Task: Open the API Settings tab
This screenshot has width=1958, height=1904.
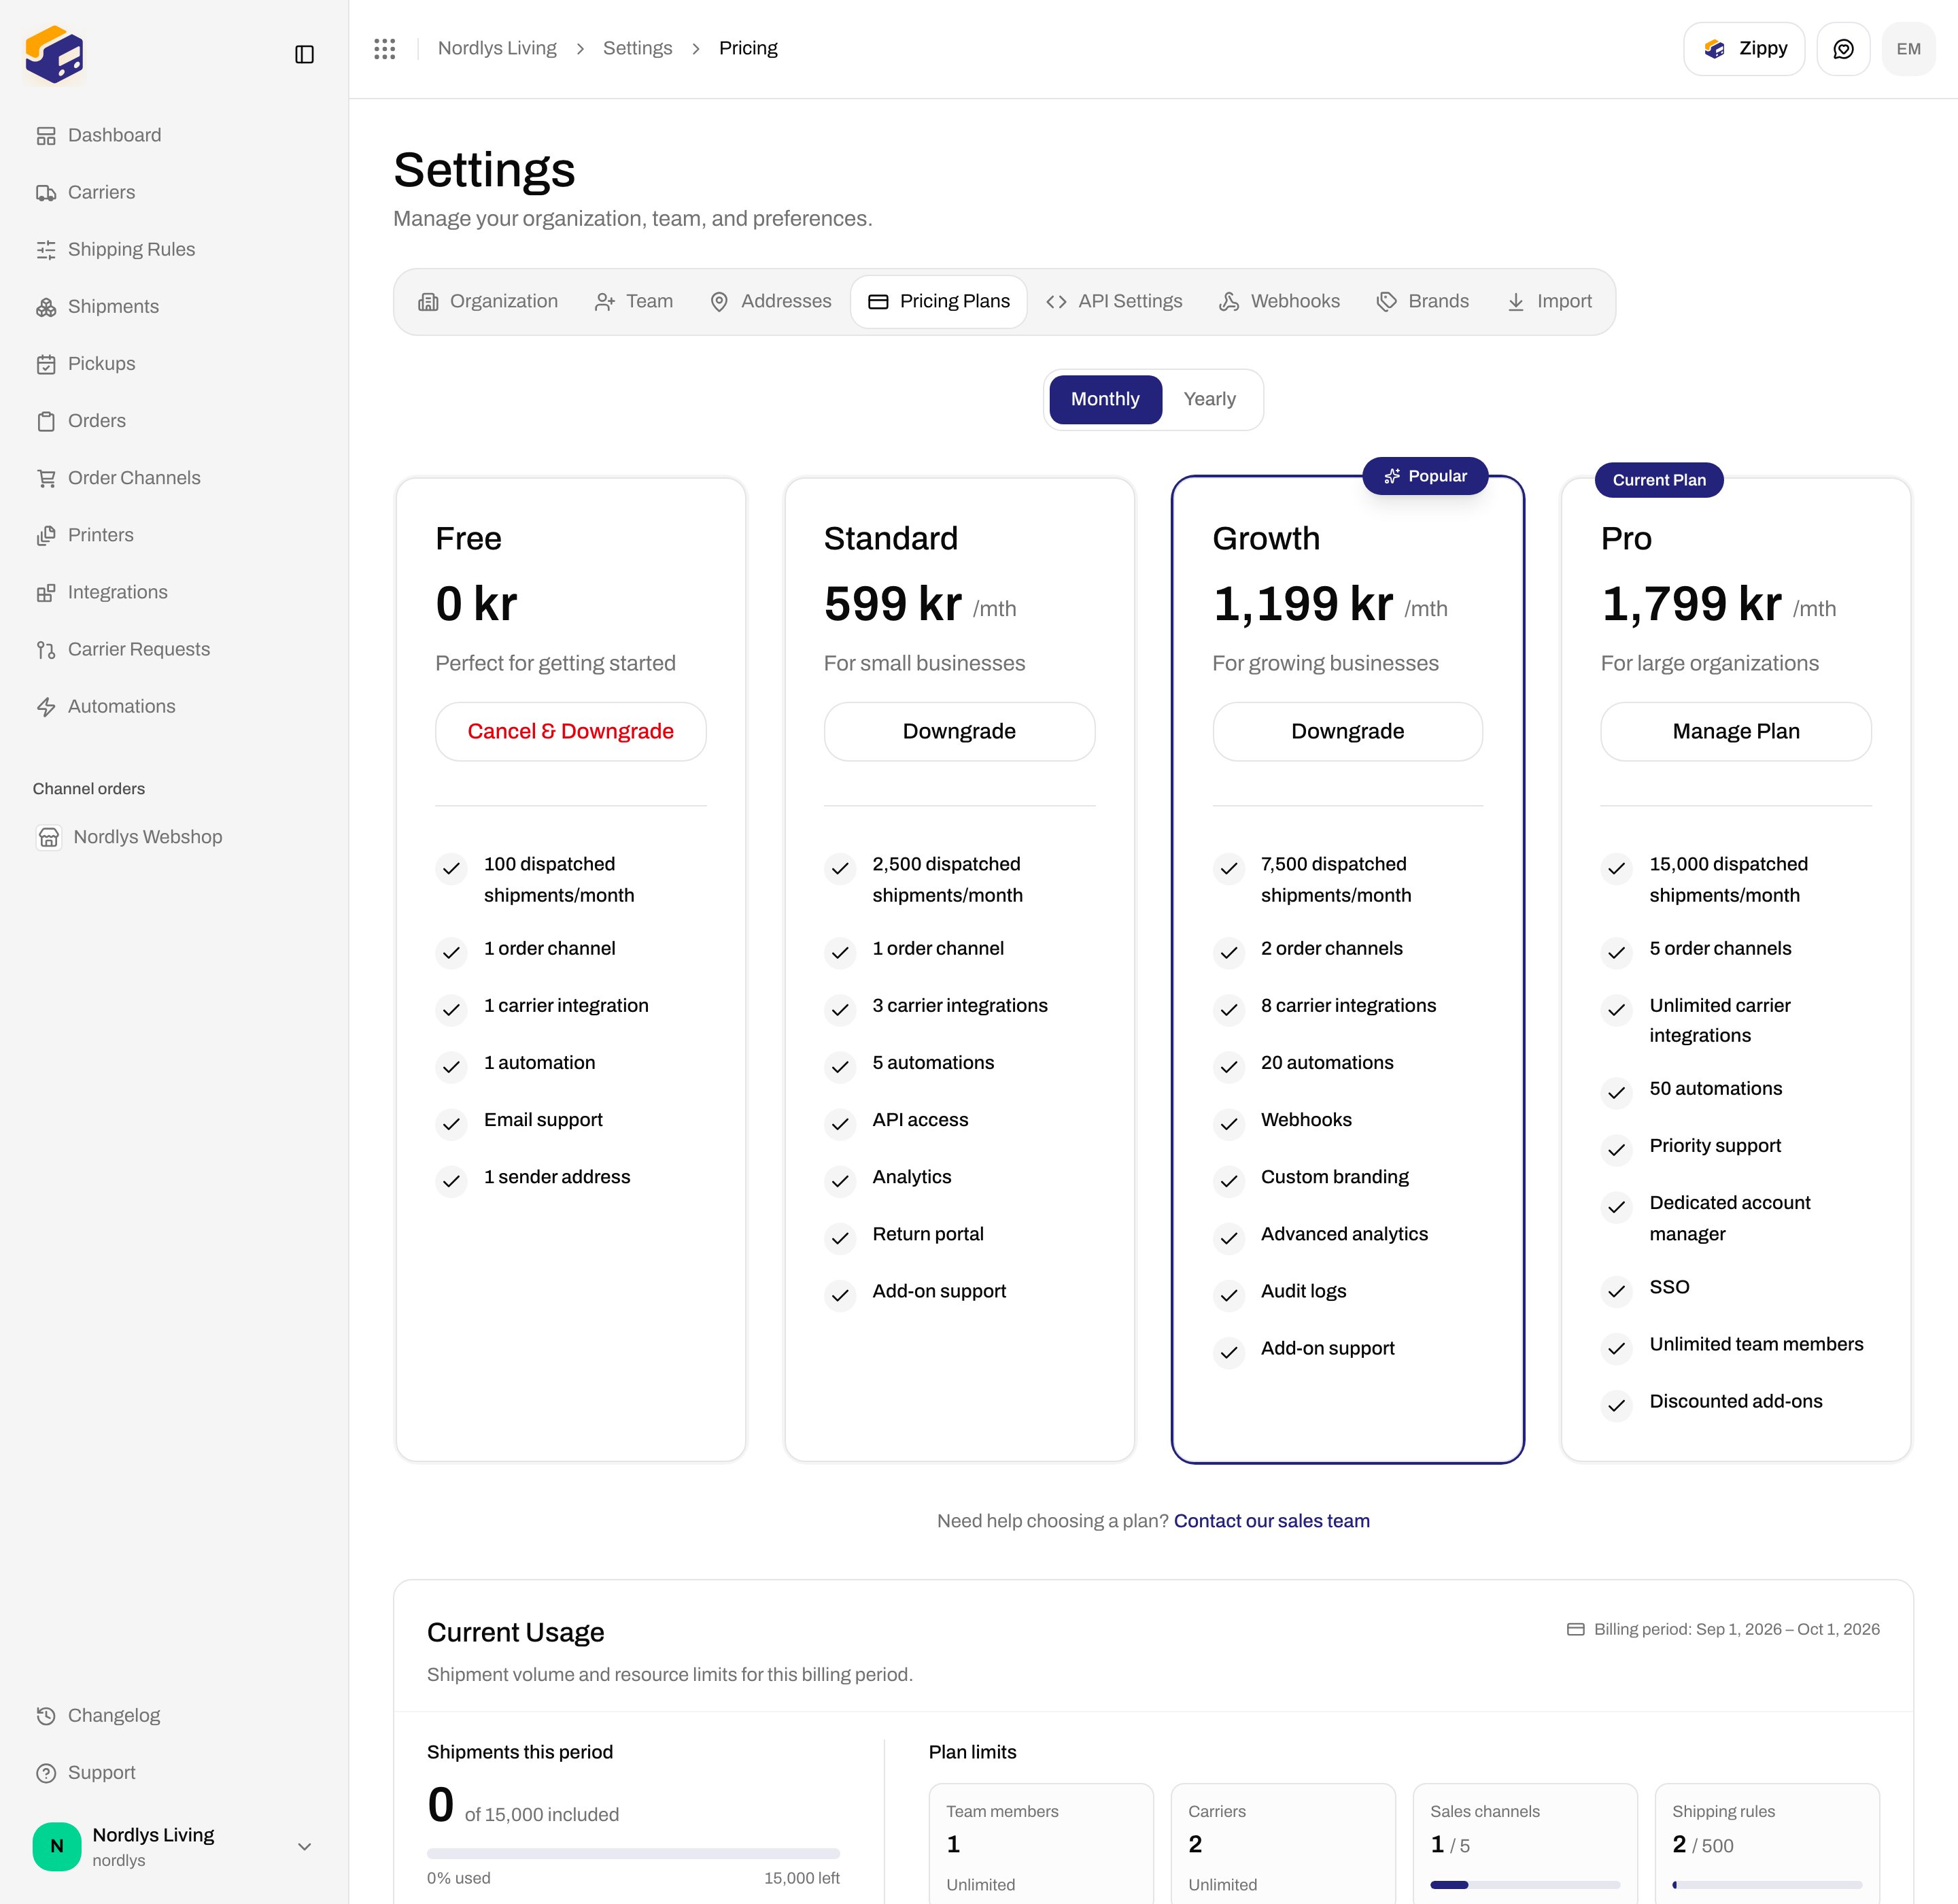Action: (1114, 301)
